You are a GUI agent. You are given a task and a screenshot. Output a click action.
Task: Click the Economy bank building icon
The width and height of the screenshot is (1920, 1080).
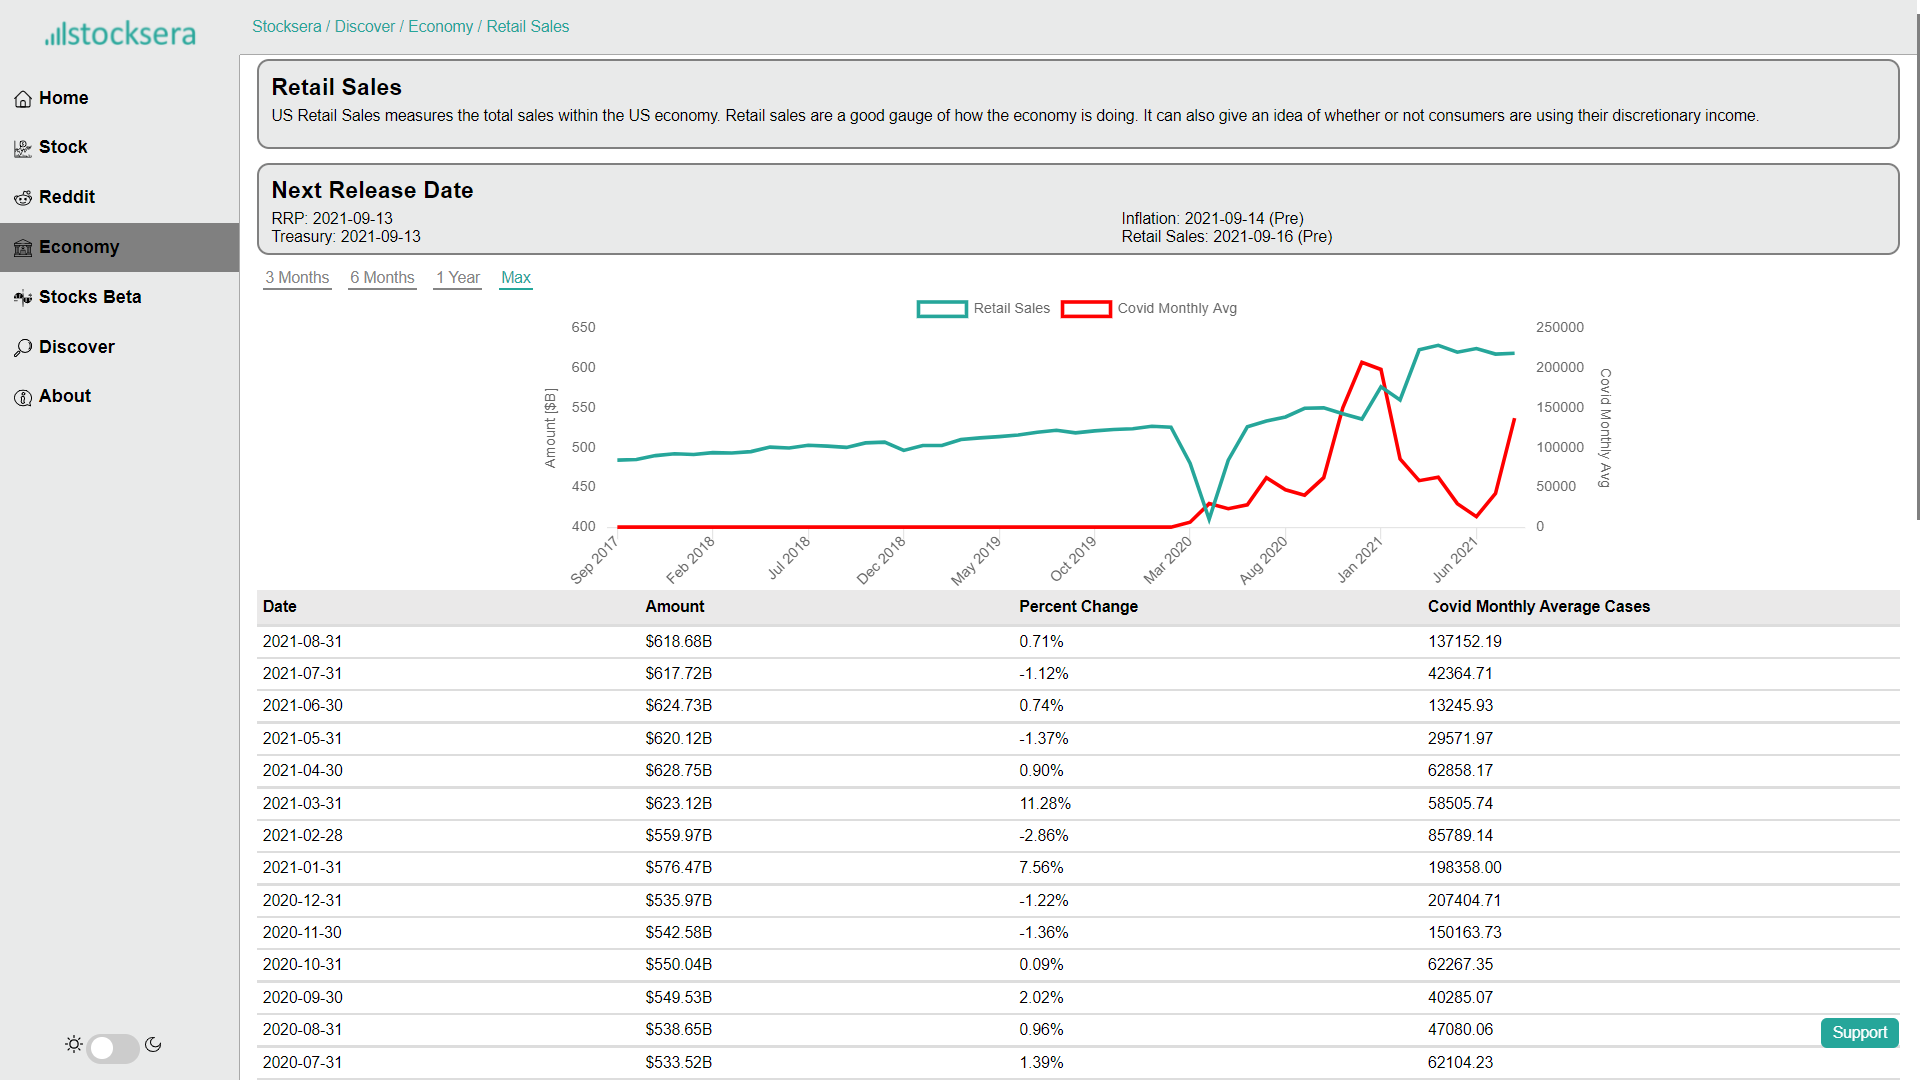(23, 248)
